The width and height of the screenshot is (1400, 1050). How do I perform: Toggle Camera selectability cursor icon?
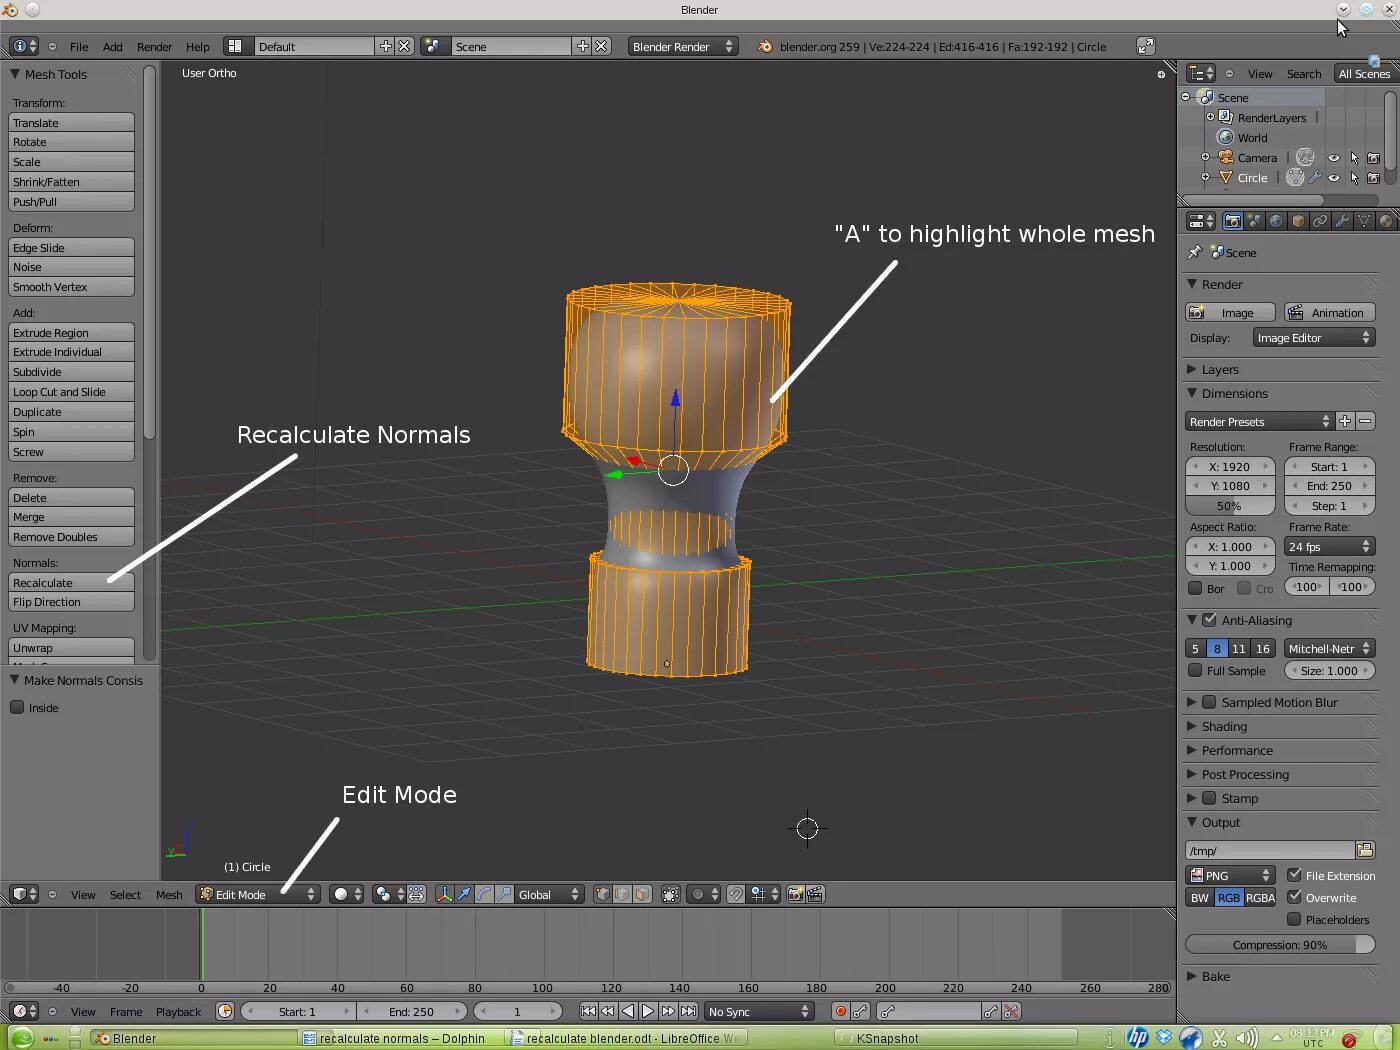pos(1354,158)
